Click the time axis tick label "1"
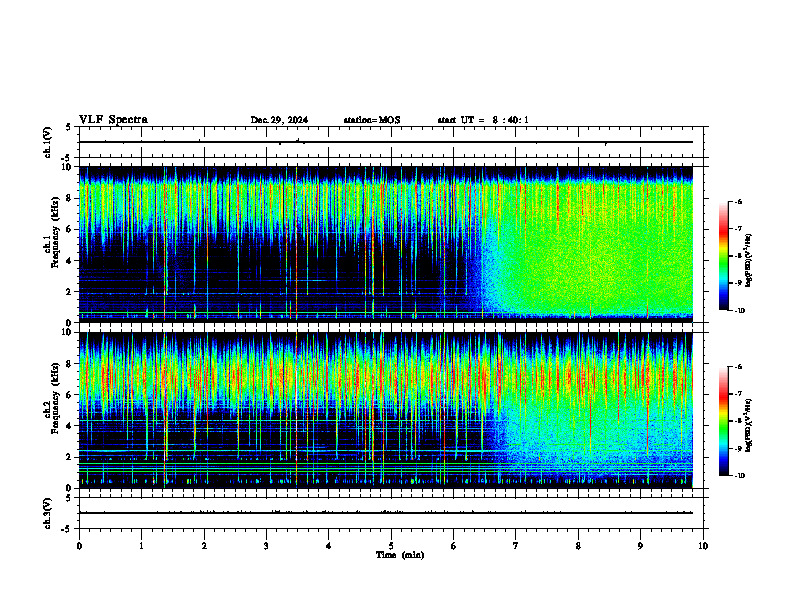 coord(141,546)
